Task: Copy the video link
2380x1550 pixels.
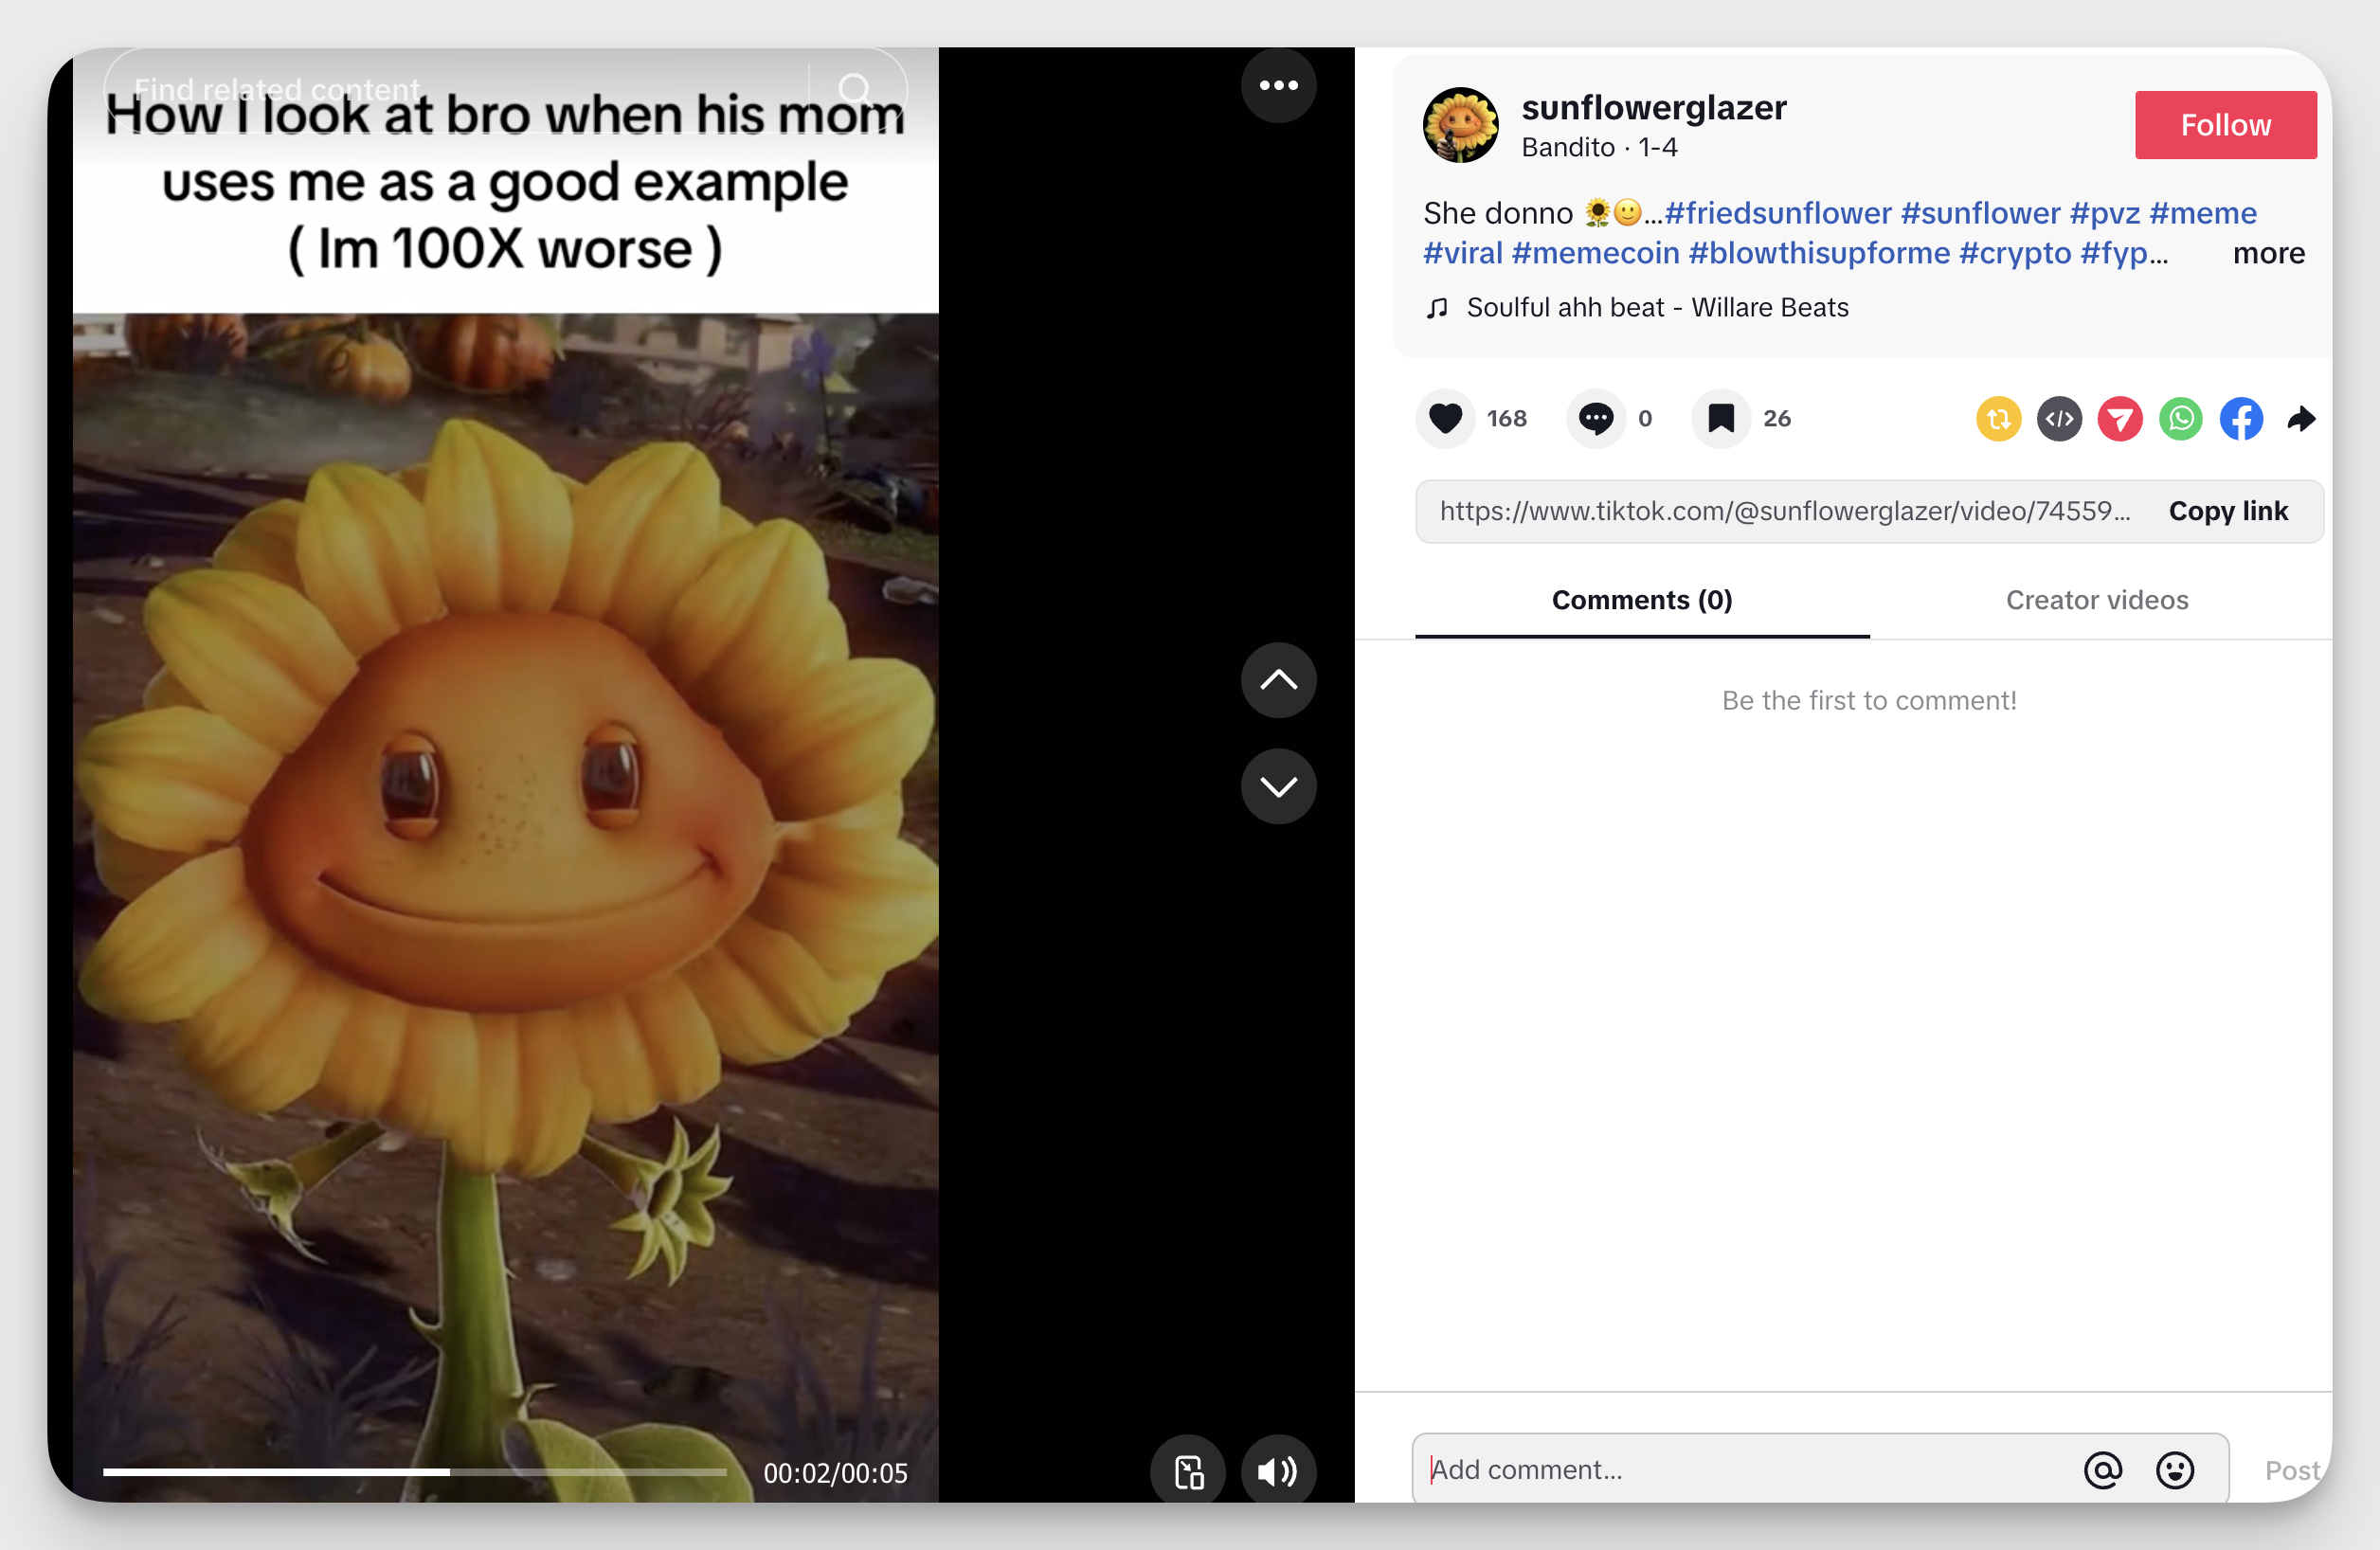Action: pos(2228,511)
